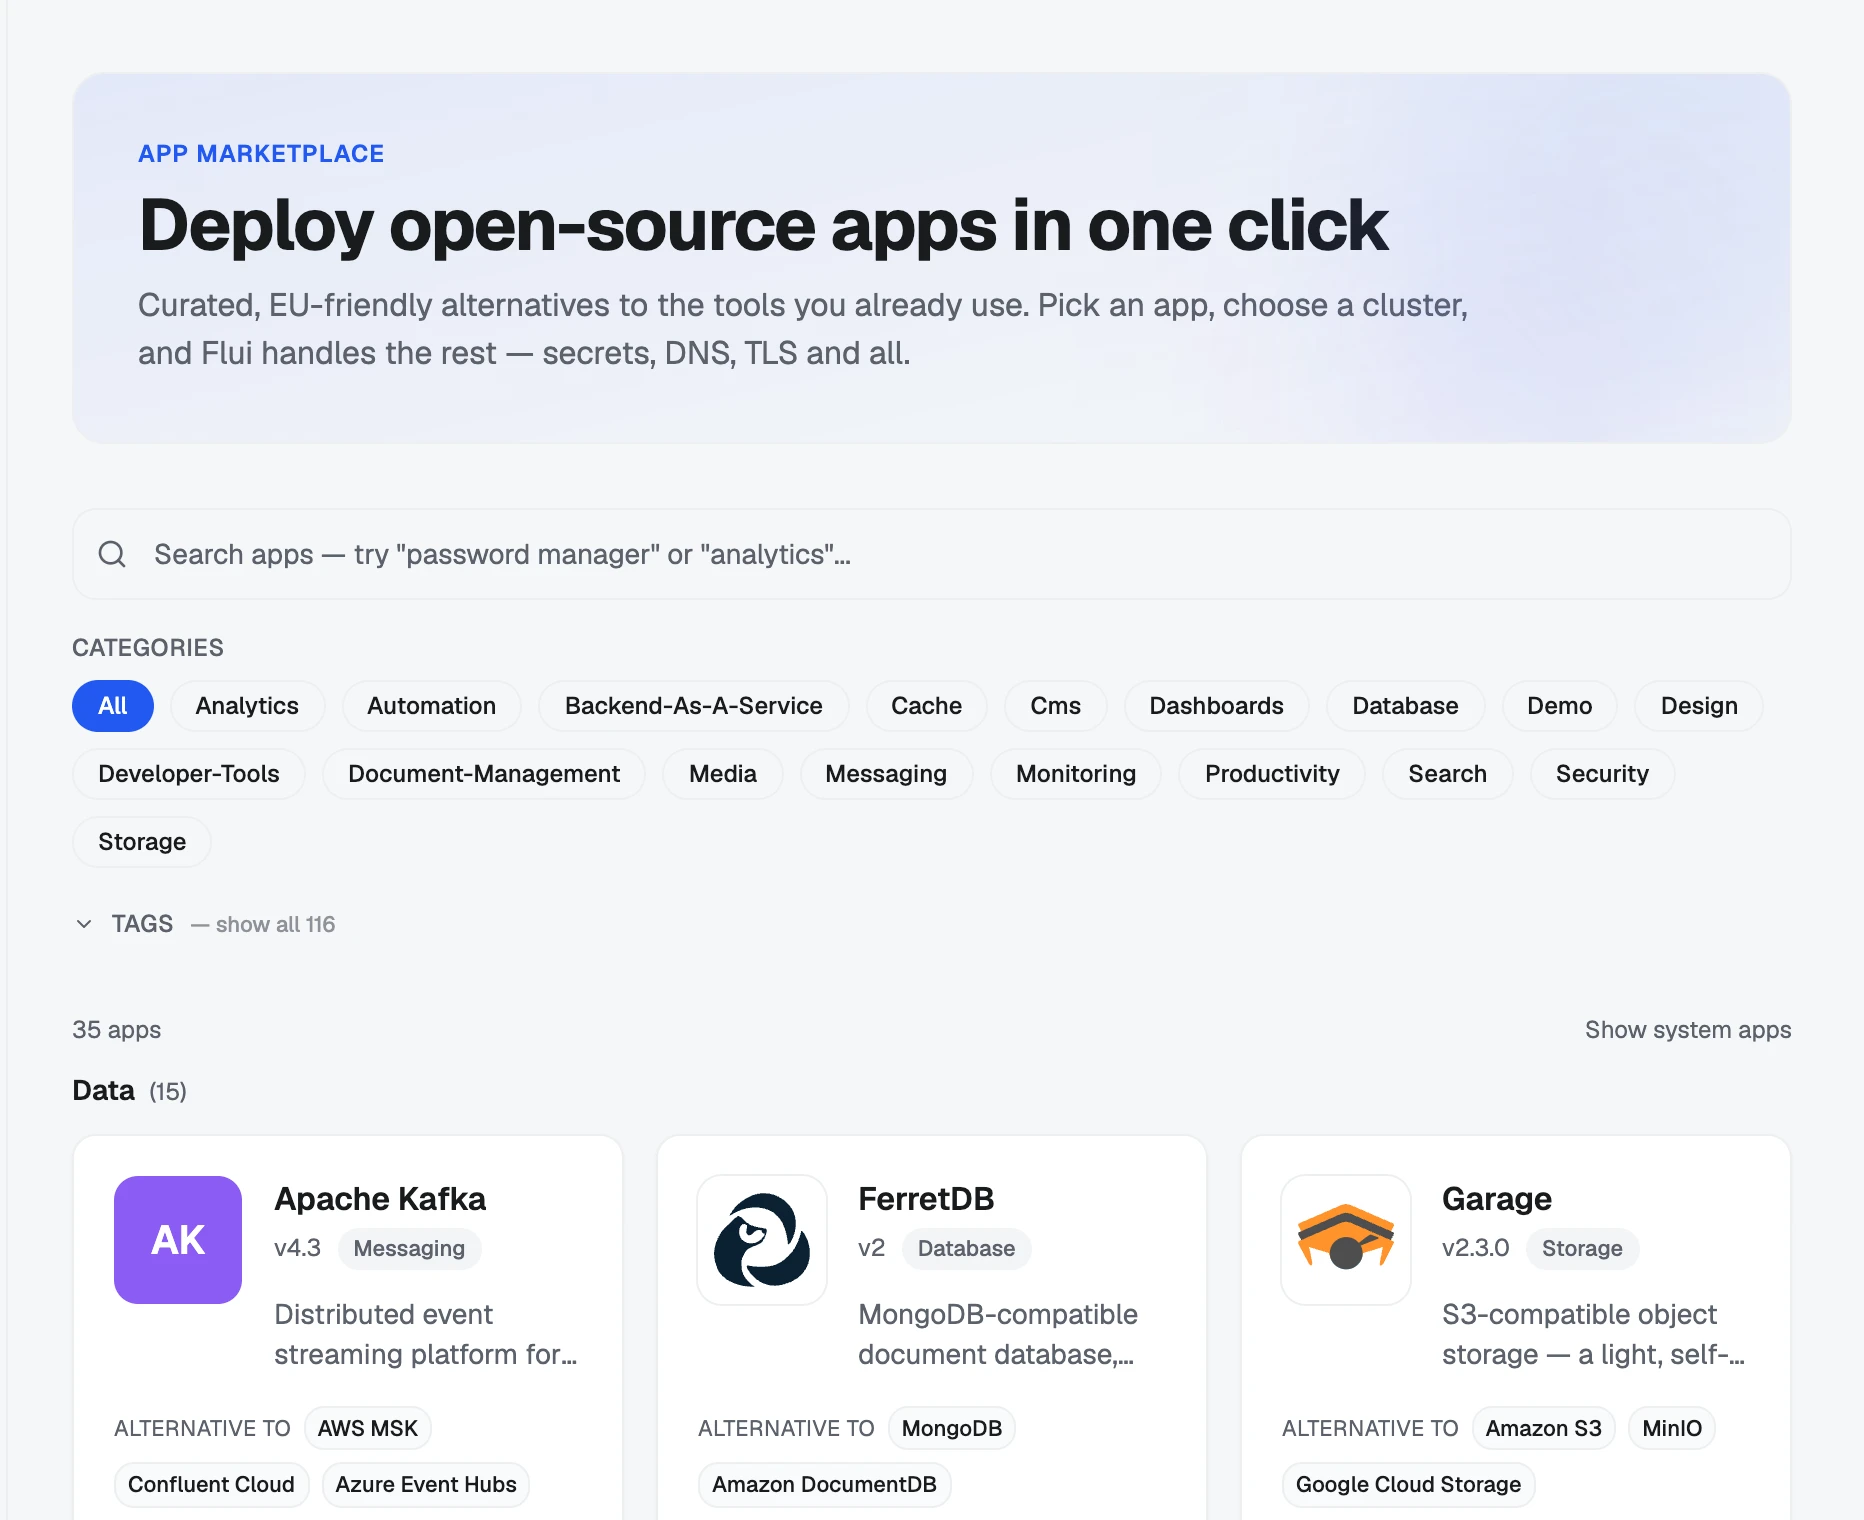The height and width of the screenshot is (1520, 1864).
Task: Filter by Analytics category
Action: pos(247,706)
